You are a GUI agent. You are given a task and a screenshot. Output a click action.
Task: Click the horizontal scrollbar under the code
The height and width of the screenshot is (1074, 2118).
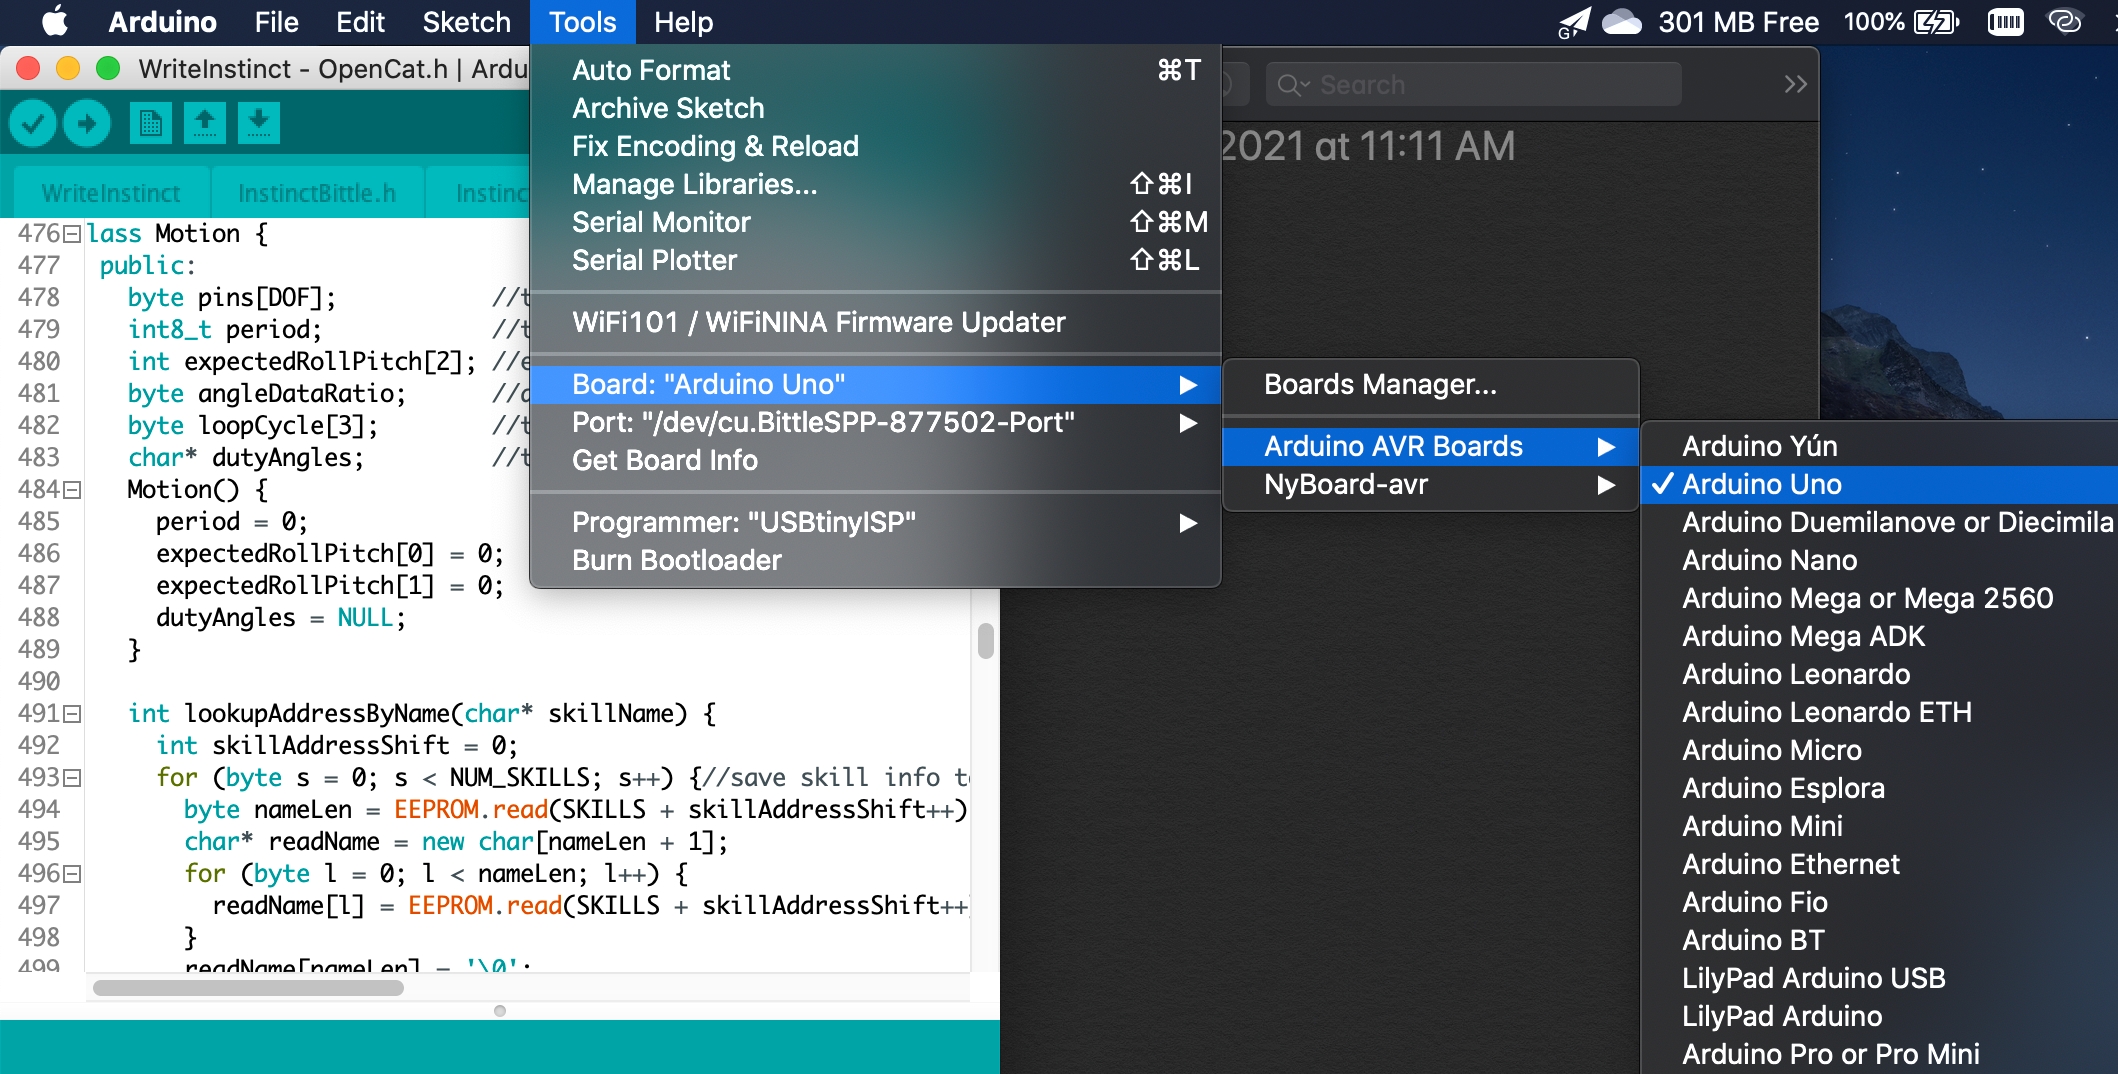tap(248, 988)
